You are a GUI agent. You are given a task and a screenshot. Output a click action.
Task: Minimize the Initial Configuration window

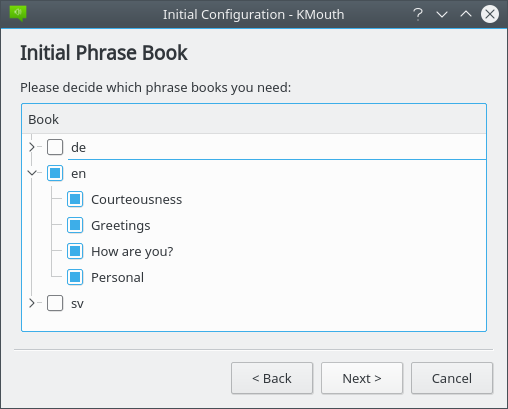(442, 14)
